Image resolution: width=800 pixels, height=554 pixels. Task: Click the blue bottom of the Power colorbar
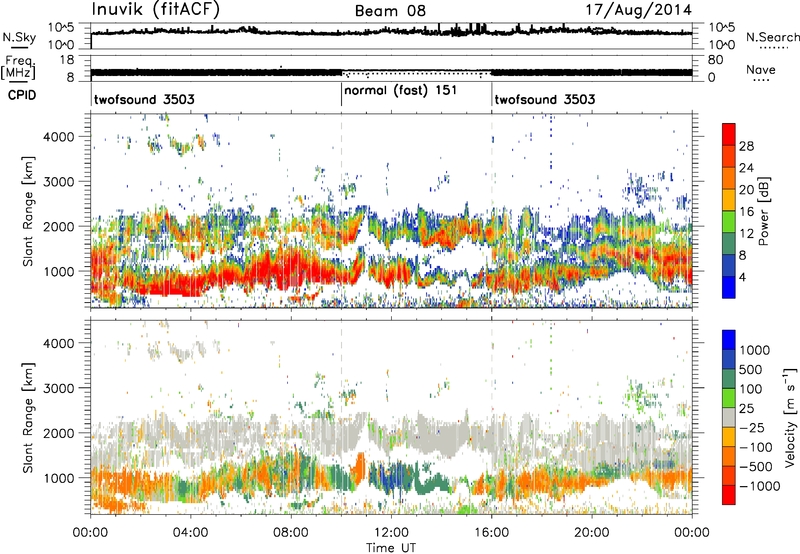(729, 288)
